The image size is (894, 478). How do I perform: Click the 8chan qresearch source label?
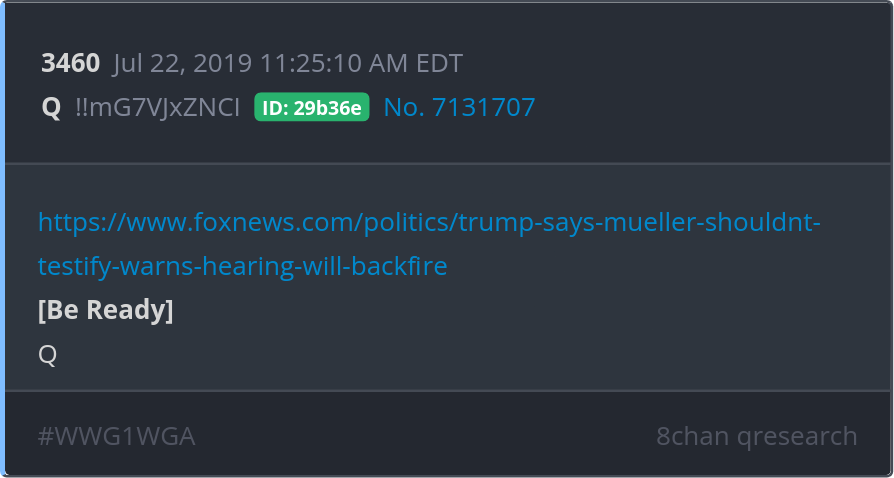point(757,436)
